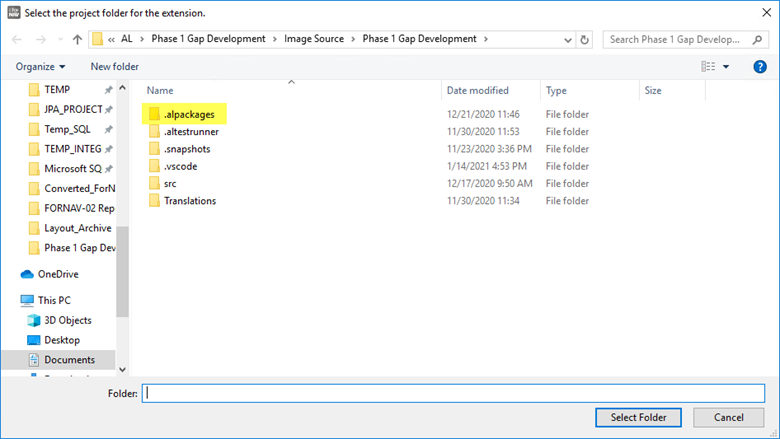
Task: Click inside the Folder name input field
Action: click(455, 393)
